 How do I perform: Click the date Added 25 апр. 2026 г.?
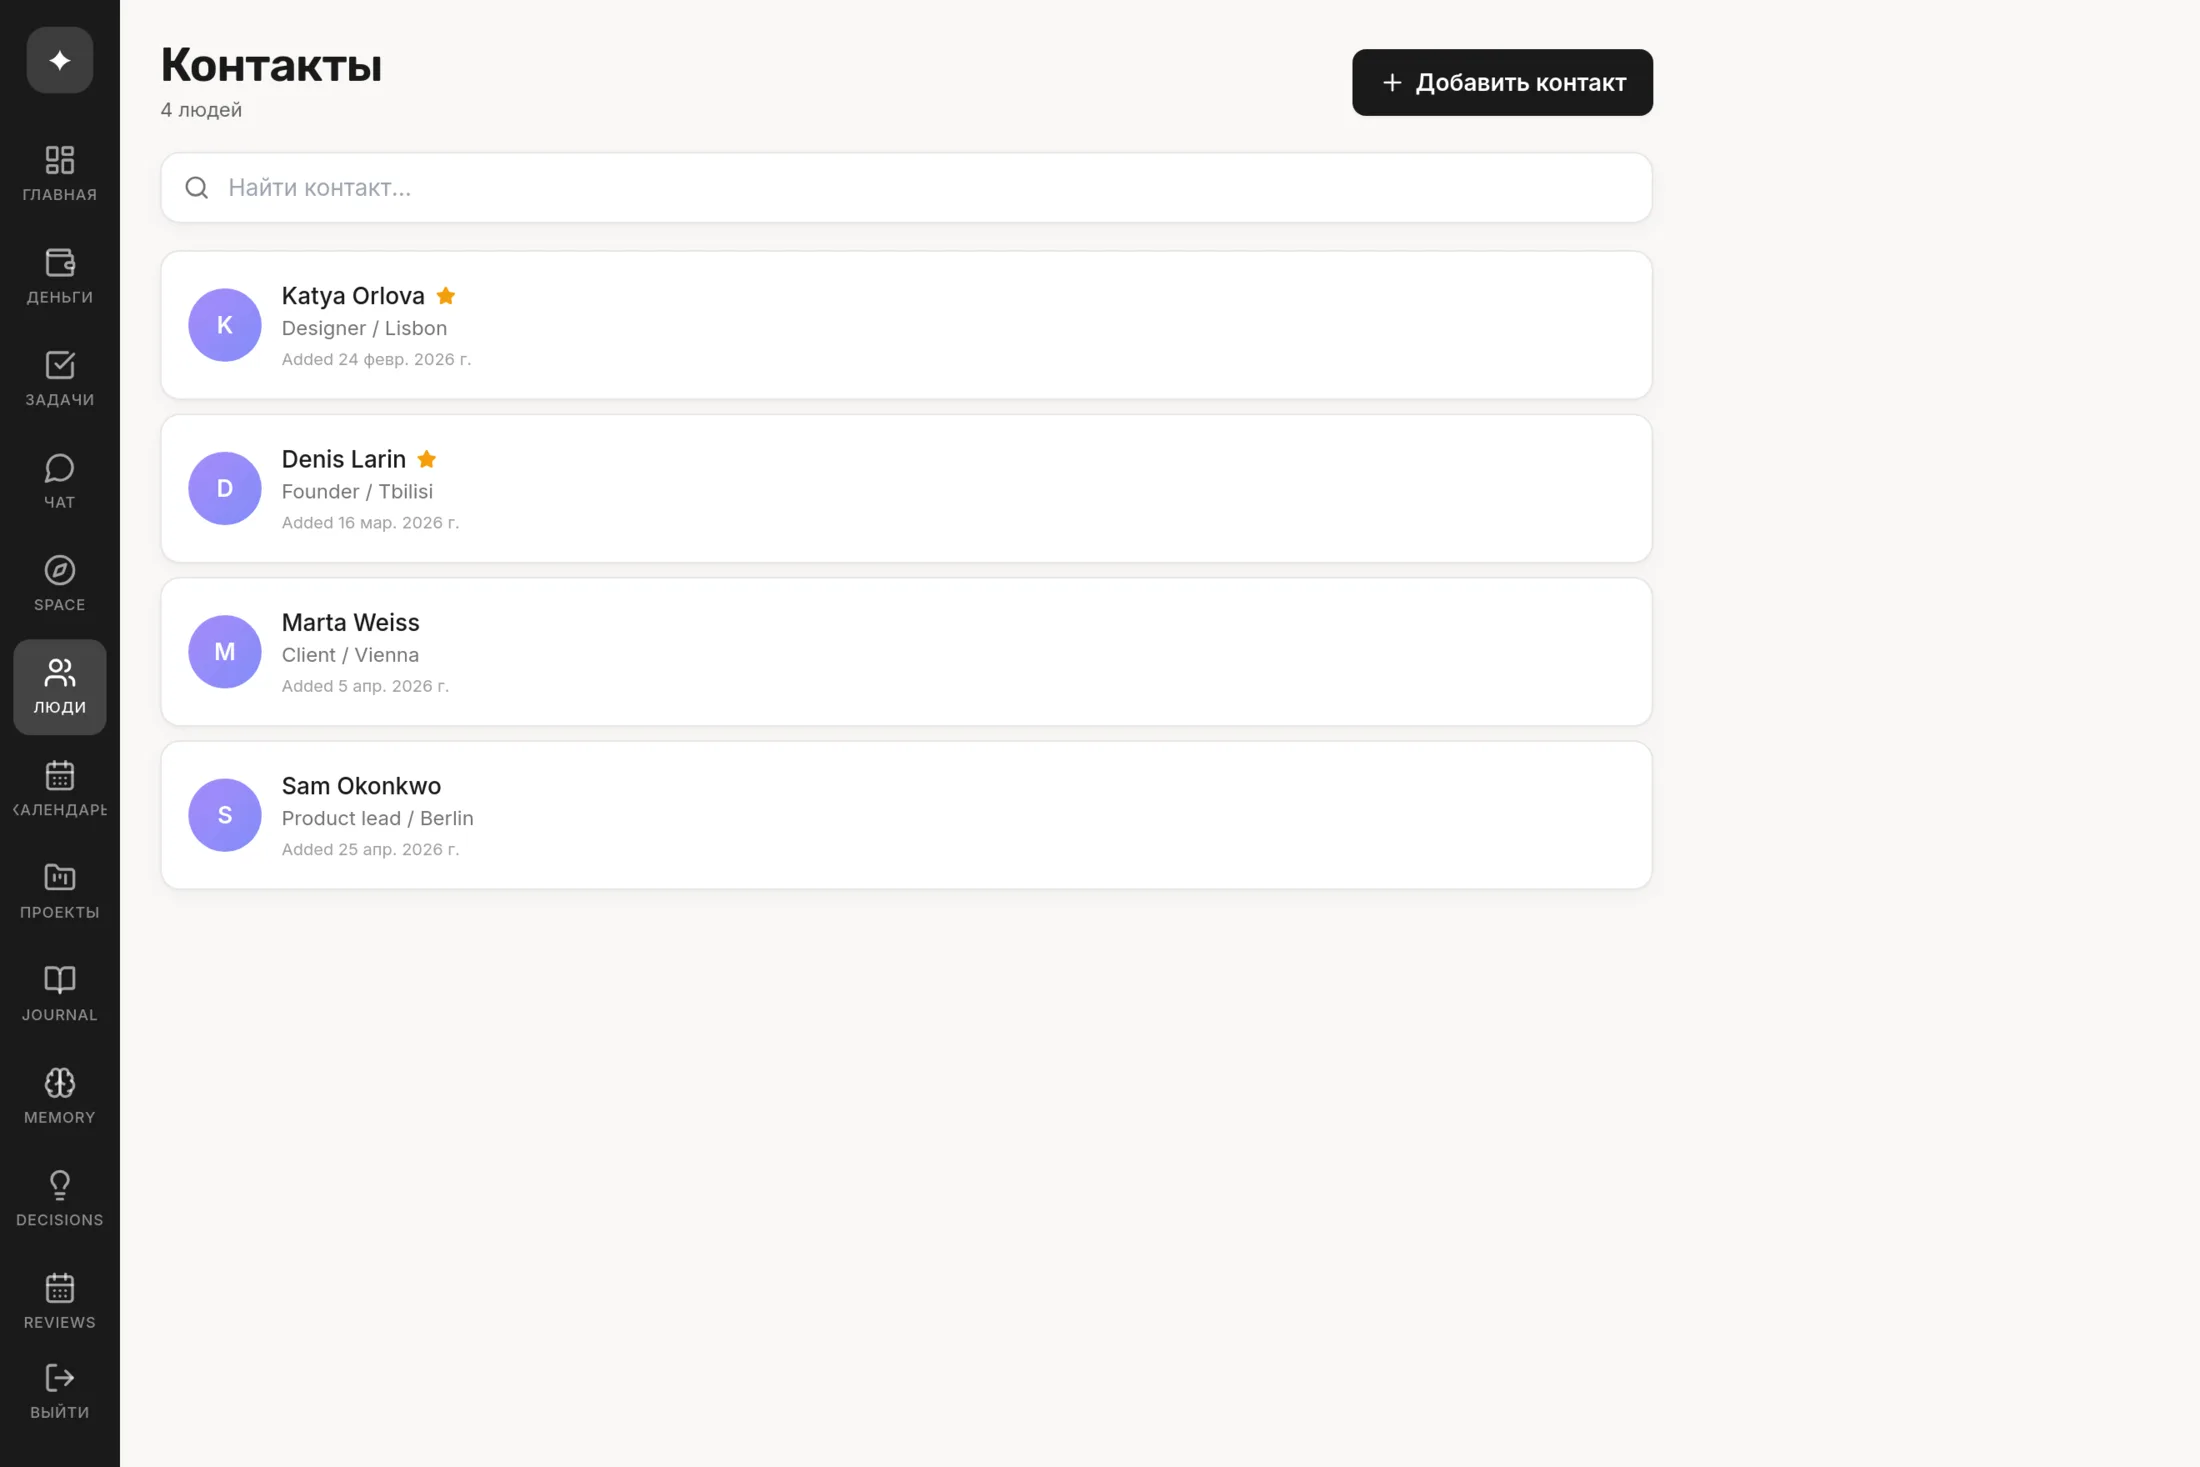tap(370, 849)
